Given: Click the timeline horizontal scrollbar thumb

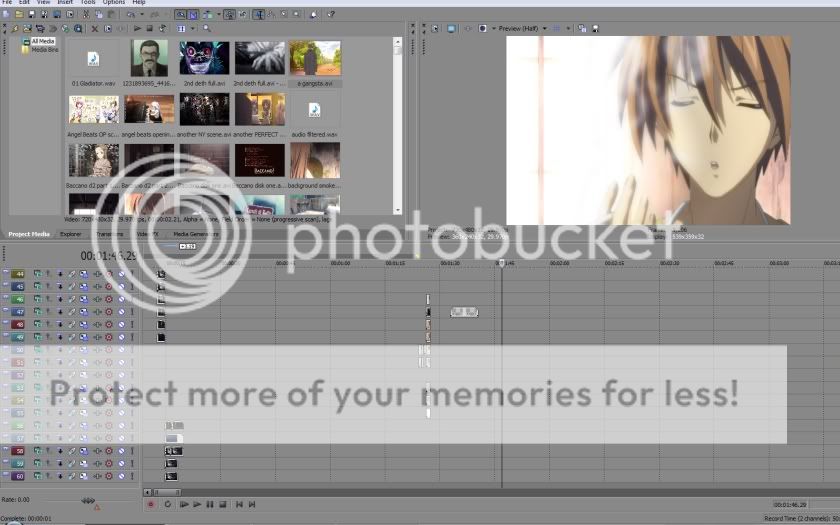Looking at the screenshot, I should [167, 492].
